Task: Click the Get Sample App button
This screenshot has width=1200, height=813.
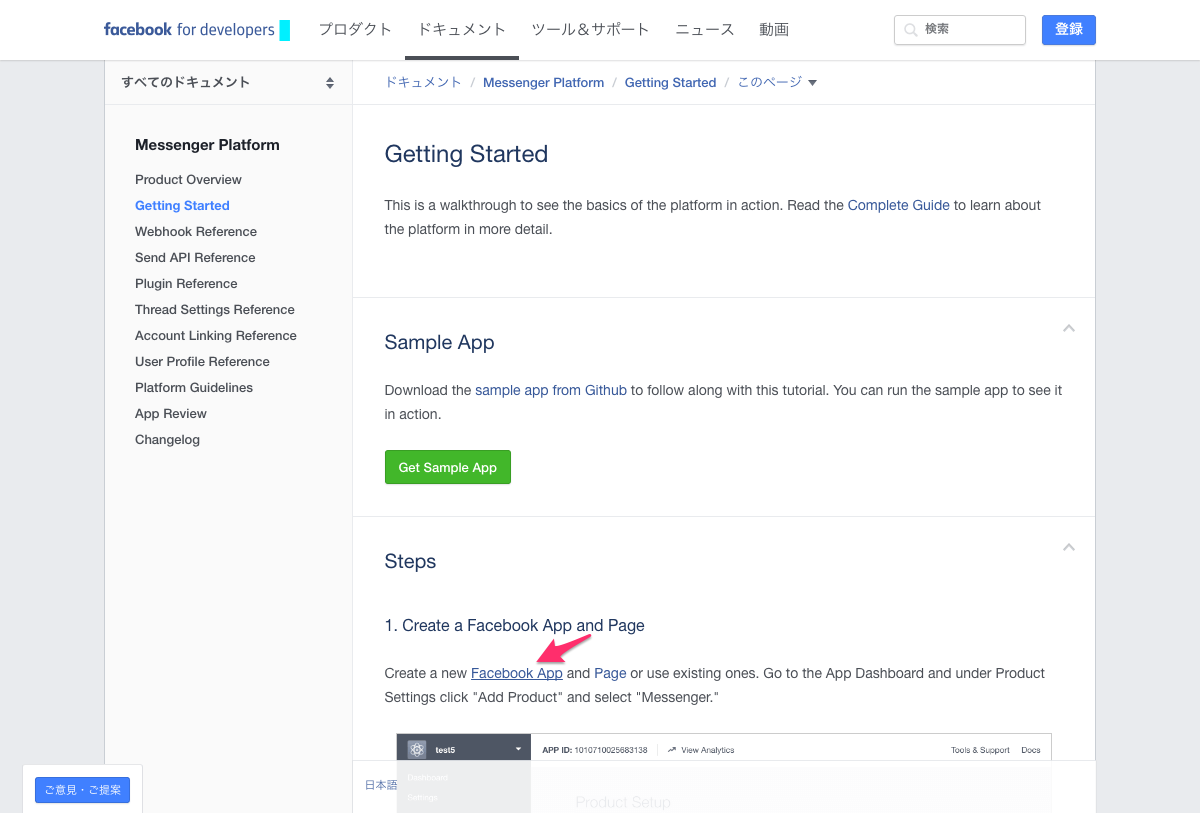Action: (447, 467)
